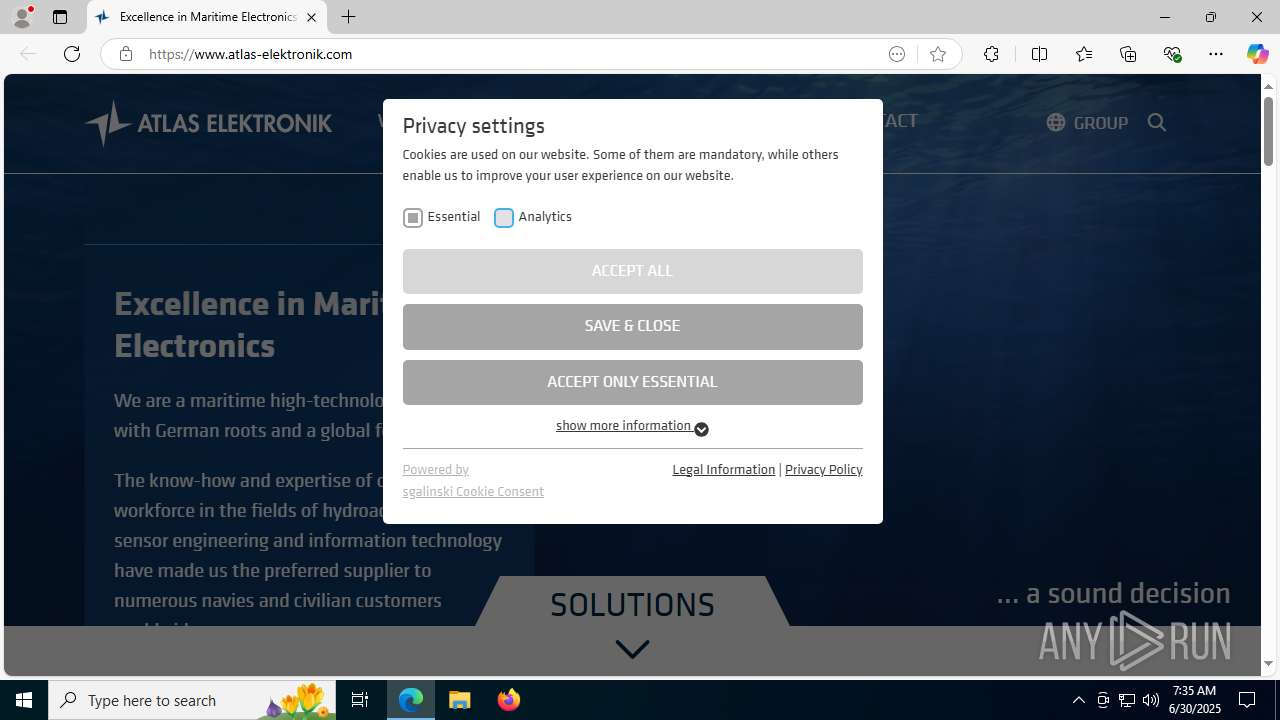The width and height of the screenshot is (1280, 720).
Task: Click the Atlas Elektronik logo
Action: [x=208, y=123]
